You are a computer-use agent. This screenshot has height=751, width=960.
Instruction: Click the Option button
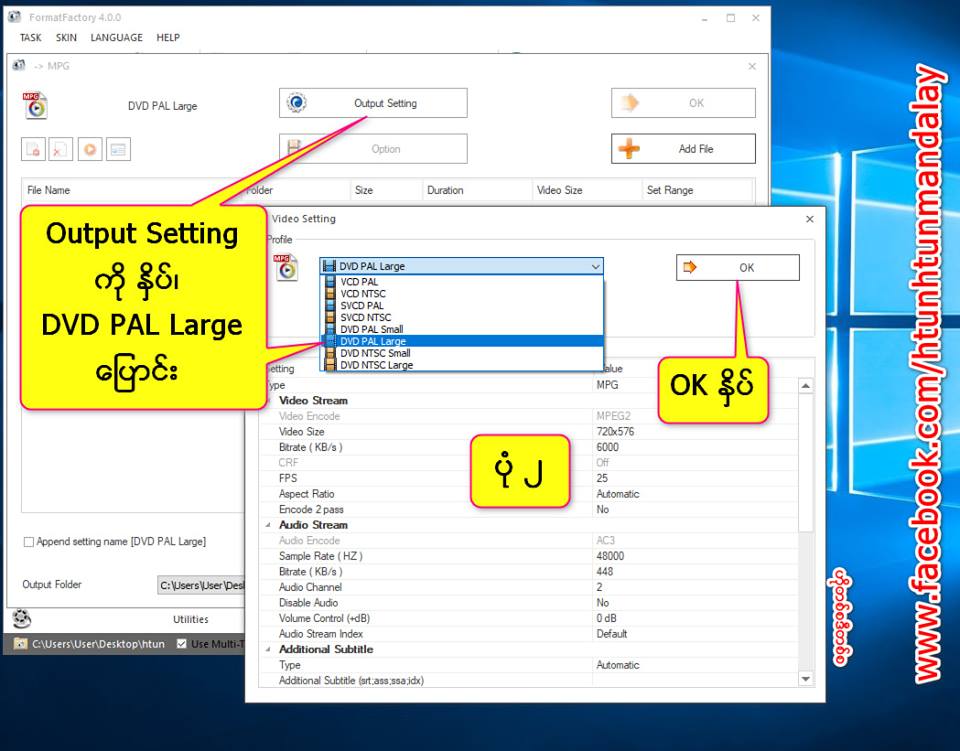click(373, 149)
